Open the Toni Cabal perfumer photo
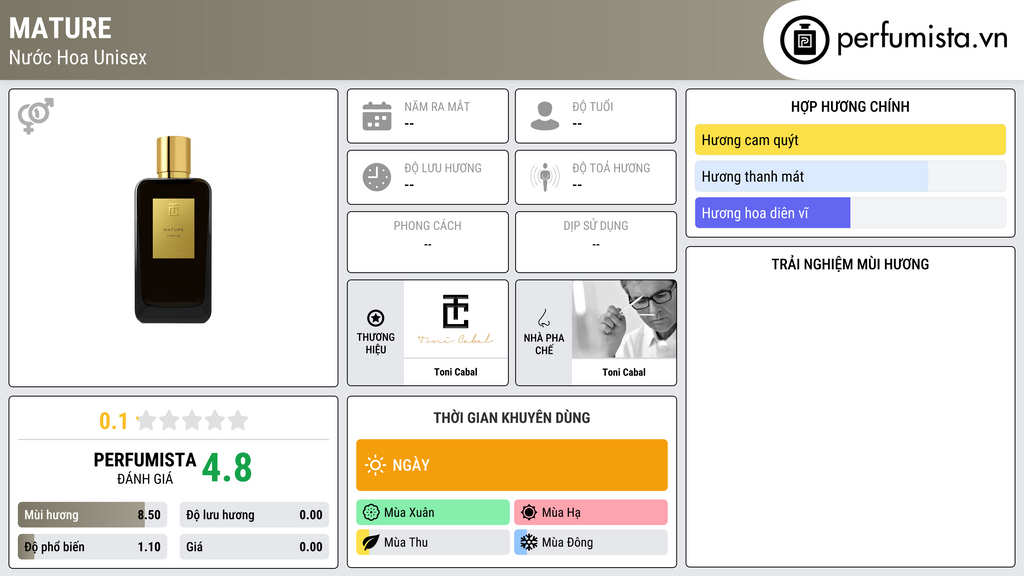 click(x=624, y=319)
